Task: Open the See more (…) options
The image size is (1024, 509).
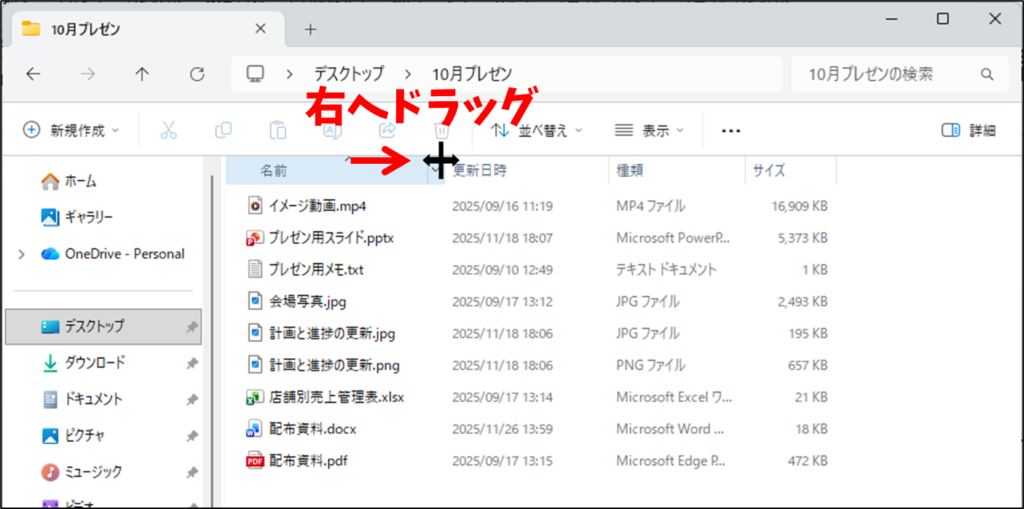Action: click(x=730, y=130)
